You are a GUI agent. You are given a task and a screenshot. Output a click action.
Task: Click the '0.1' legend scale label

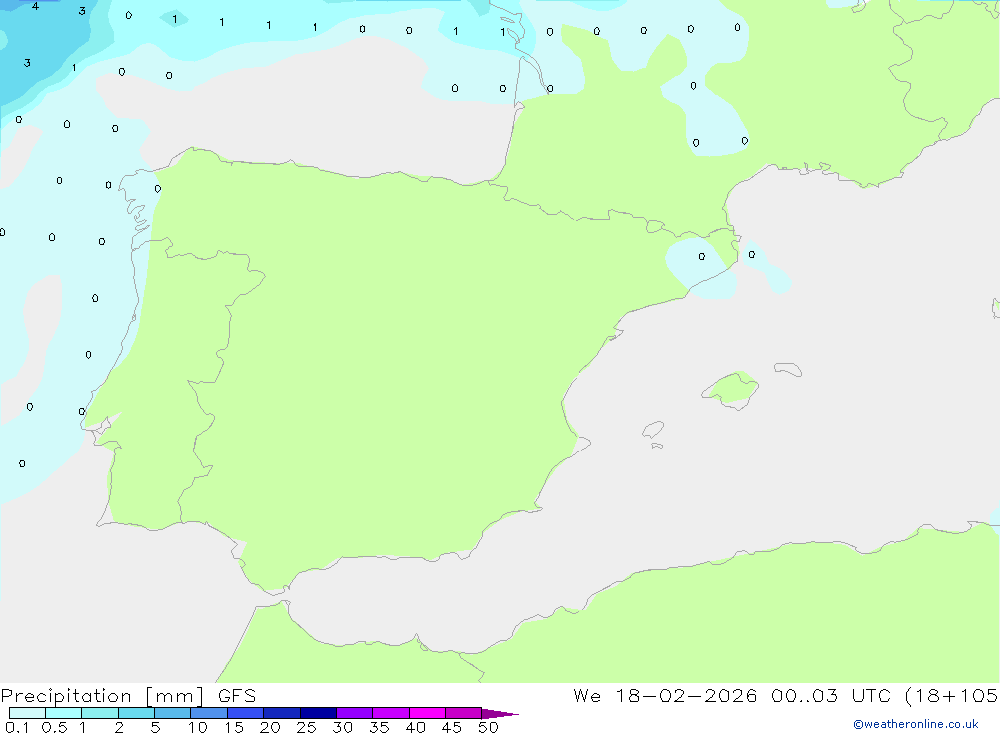tap(17, 727)
